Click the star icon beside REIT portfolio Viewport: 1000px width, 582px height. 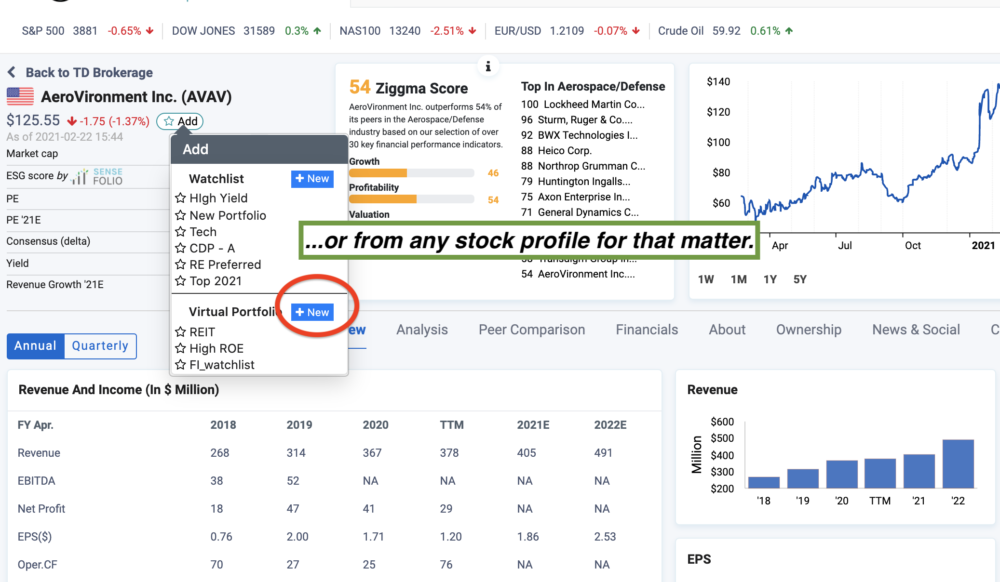pos(180,331)
